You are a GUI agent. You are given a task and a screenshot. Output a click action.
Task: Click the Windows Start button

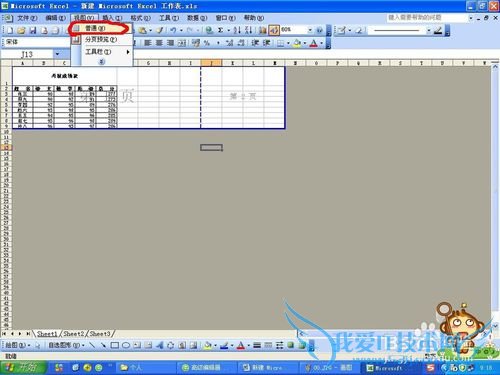coord(23,368)
